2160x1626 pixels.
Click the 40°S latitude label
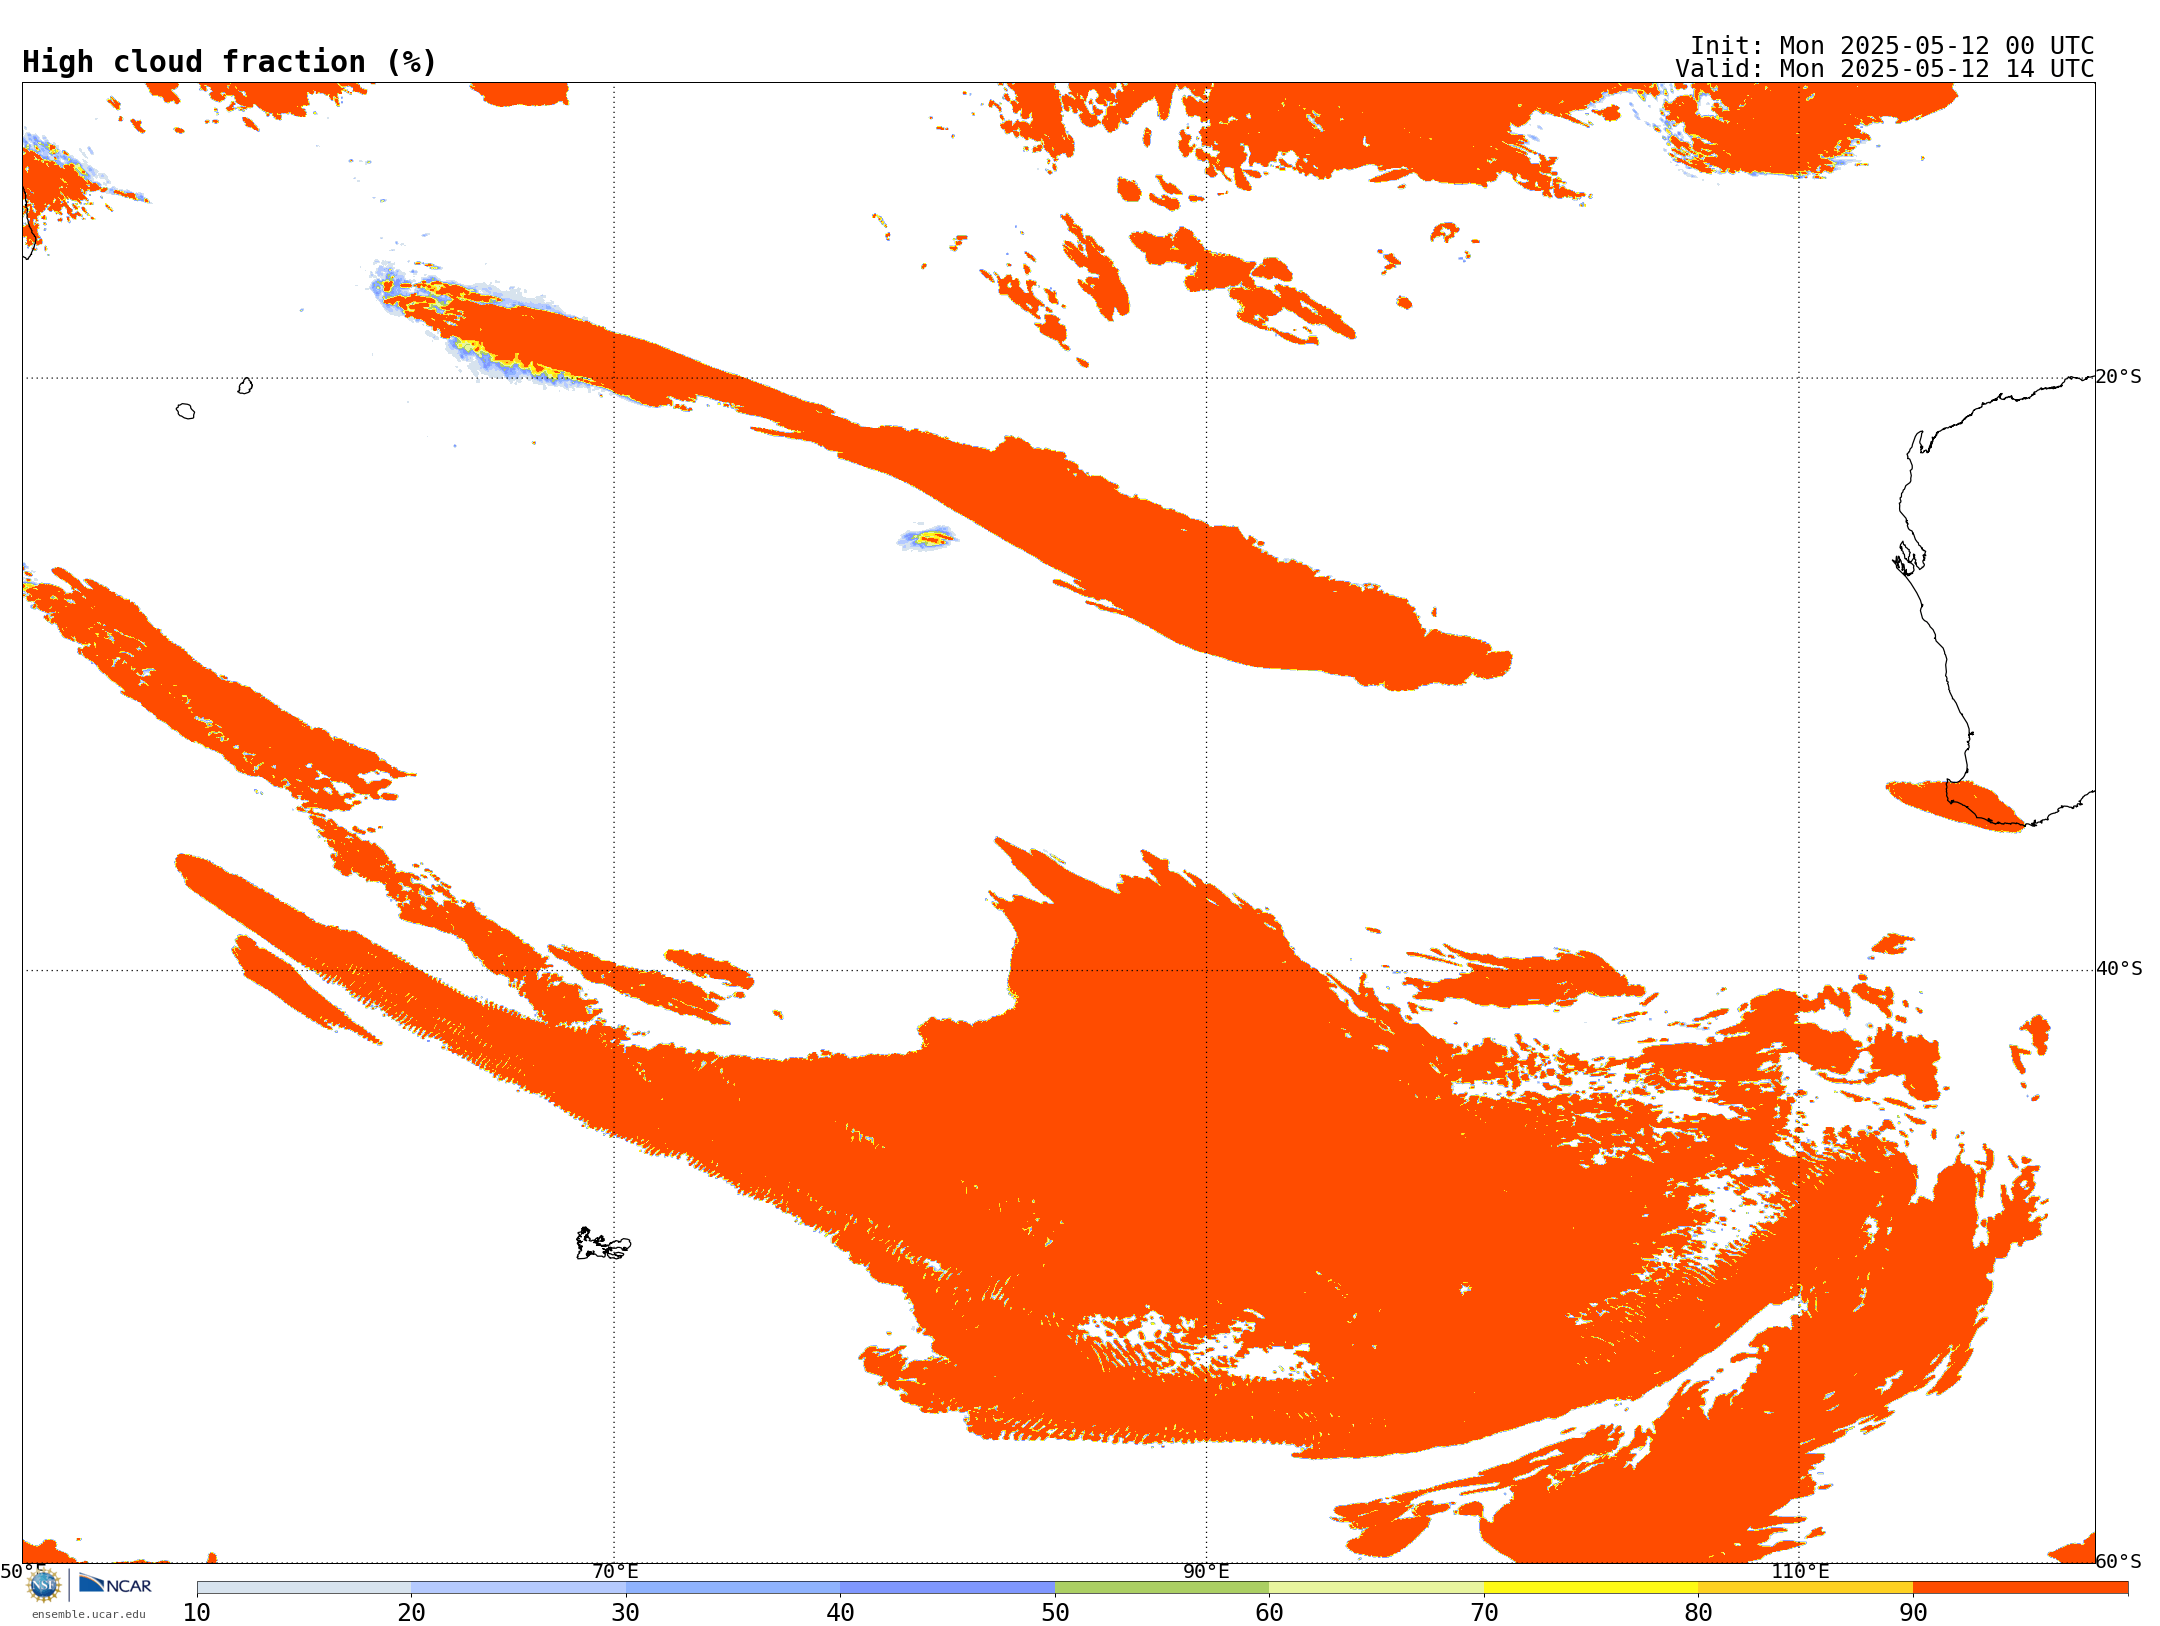[x=2119, y=969]
